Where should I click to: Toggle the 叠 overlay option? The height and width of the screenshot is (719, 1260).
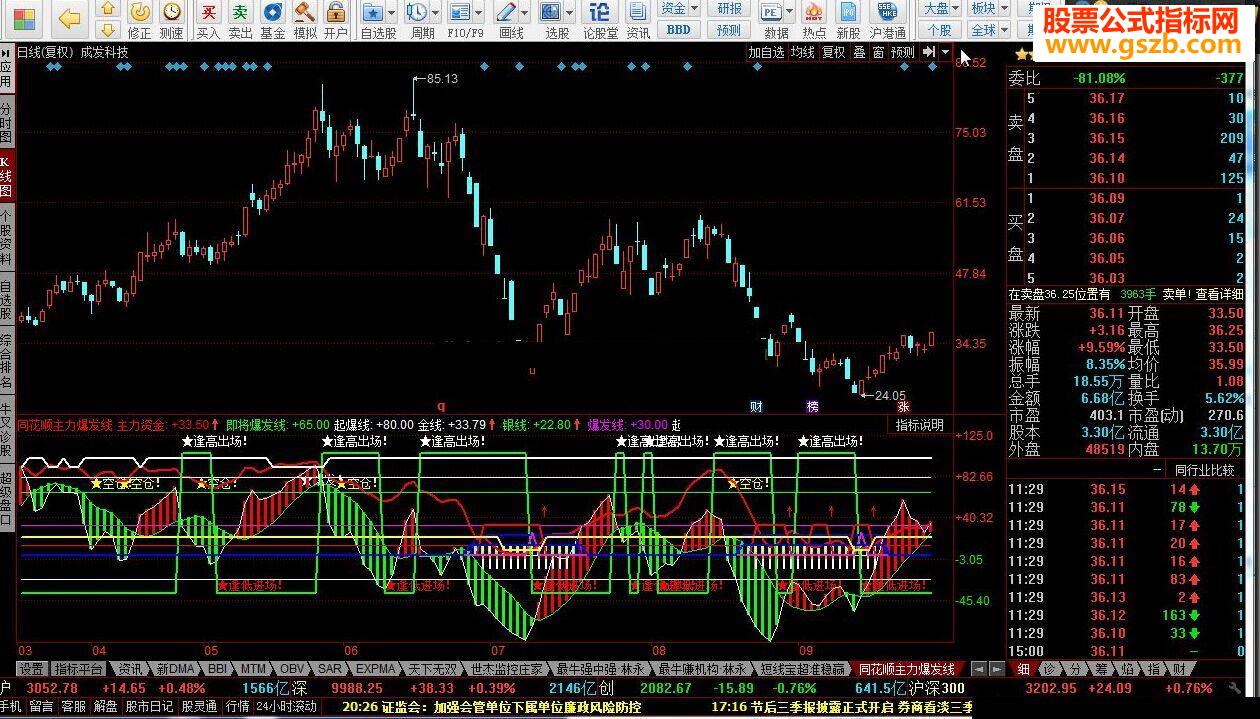(x=858, y=52)
